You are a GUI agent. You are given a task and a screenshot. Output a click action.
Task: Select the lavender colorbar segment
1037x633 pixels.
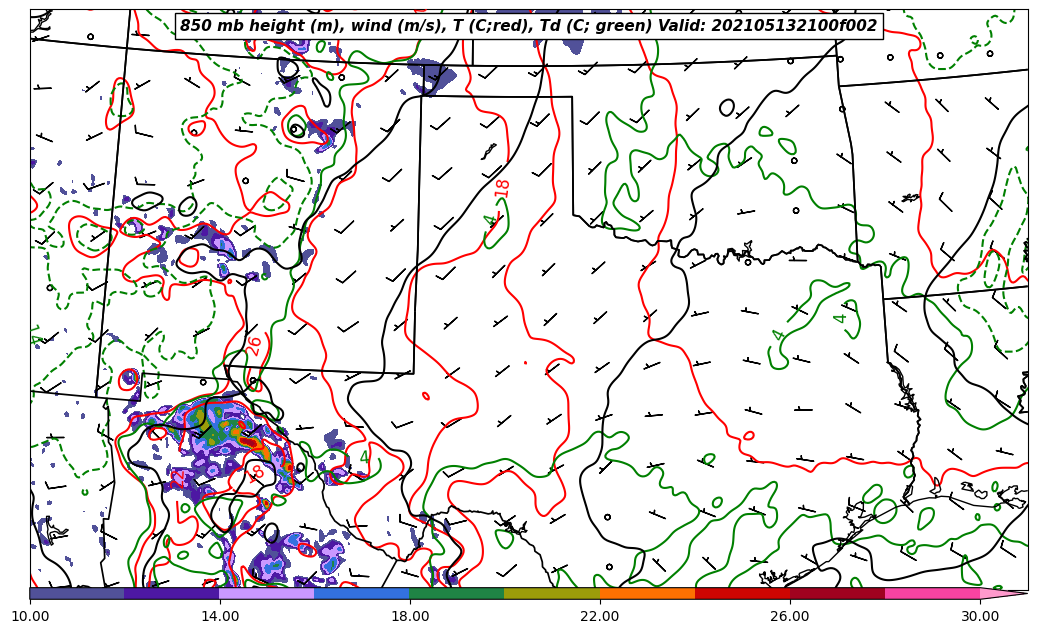[x=267, y=593]
